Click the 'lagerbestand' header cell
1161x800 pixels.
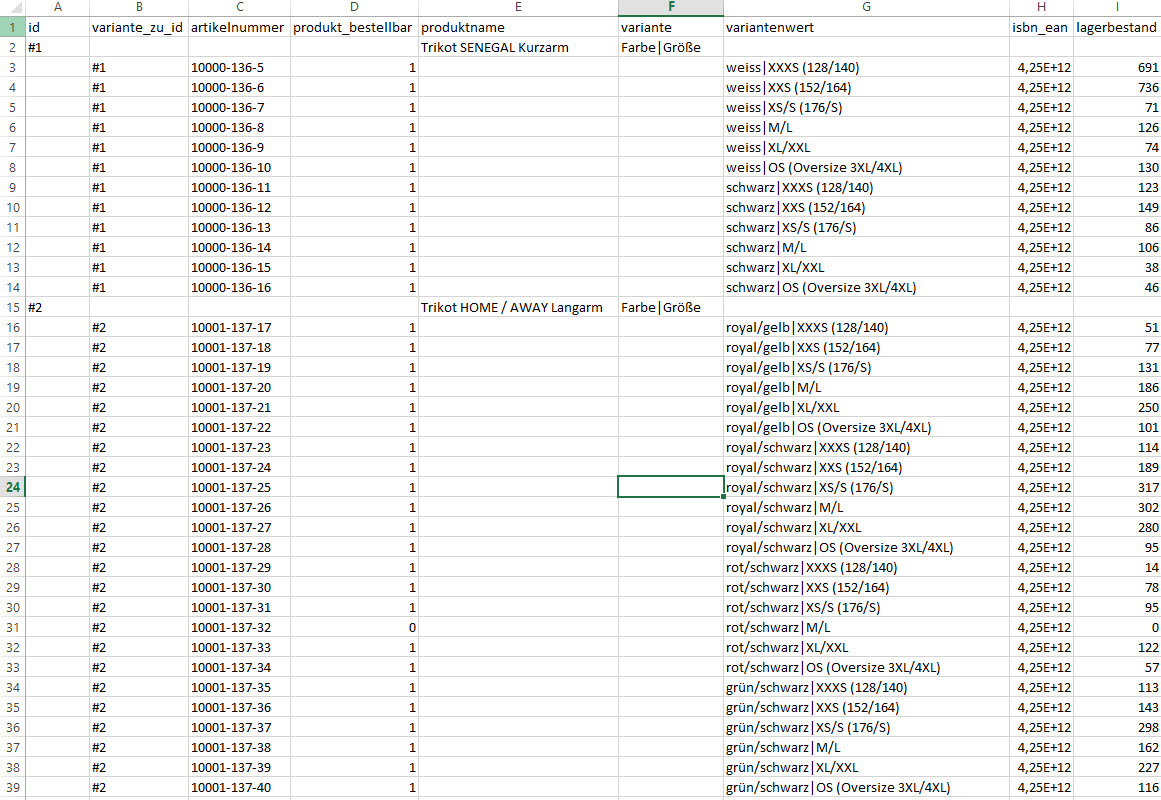point(1117,27)
